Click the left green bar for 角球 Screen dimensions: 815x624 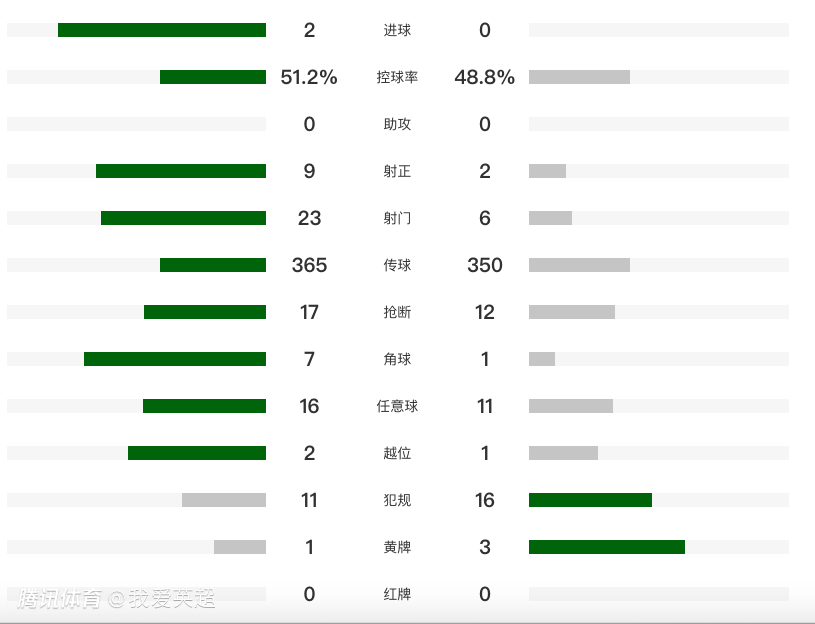tap(175, 359)
